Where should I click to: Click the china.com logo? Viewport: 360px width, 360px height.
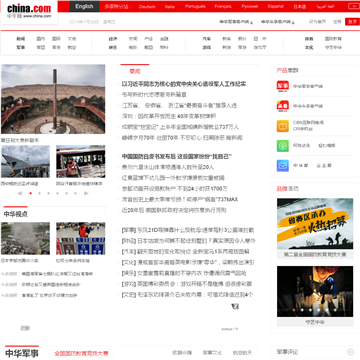(x=29, y=11)
